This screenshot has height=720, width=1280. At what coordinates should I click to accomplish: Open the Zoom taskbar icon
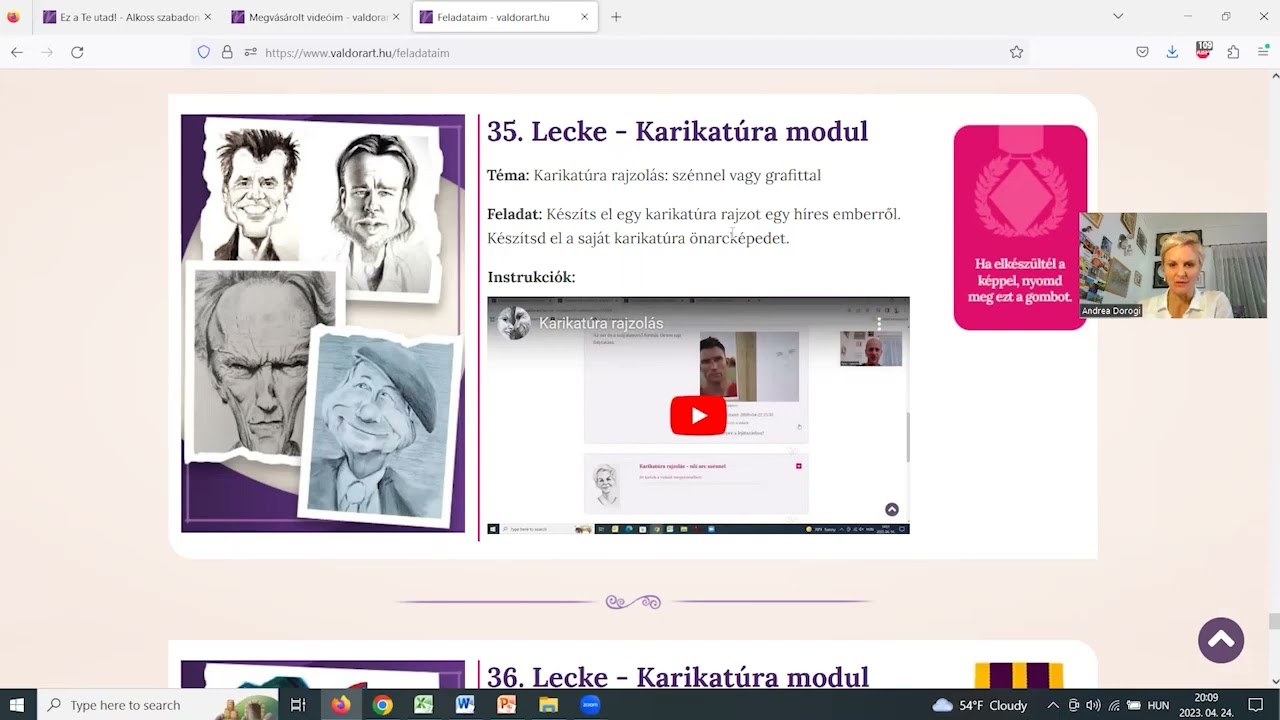click(x=590, y=705)
